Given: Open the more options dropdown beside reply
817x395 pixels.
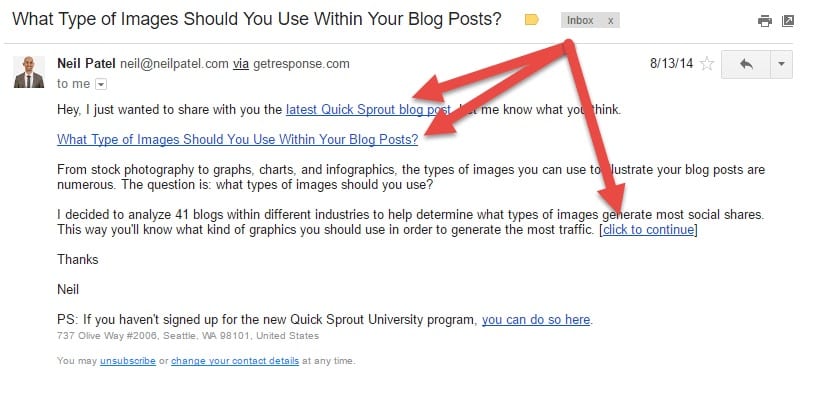Looking at the screenshot, I should pyautogui.click(x=782, y=64).
